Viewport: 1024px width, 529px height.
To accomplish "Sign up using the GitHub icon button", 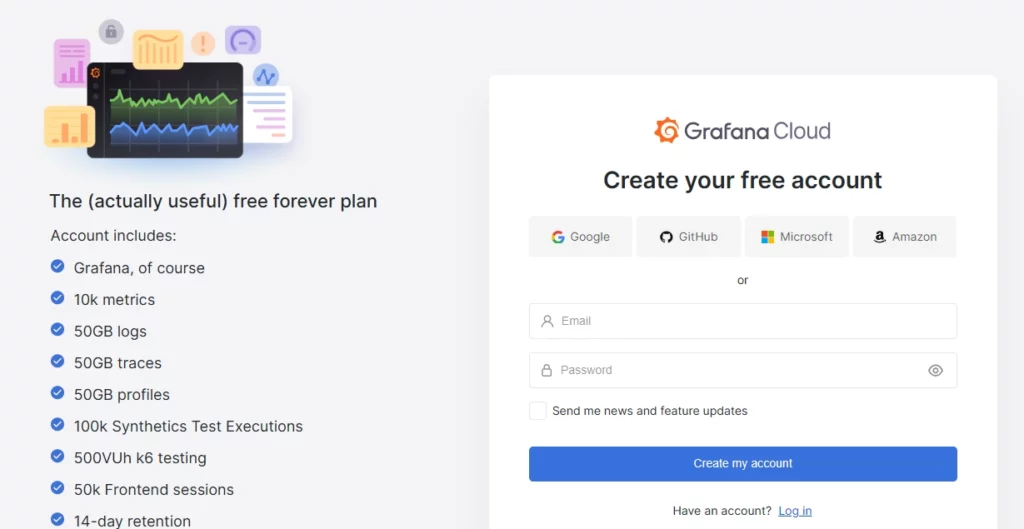I will (x=688, y=236).
